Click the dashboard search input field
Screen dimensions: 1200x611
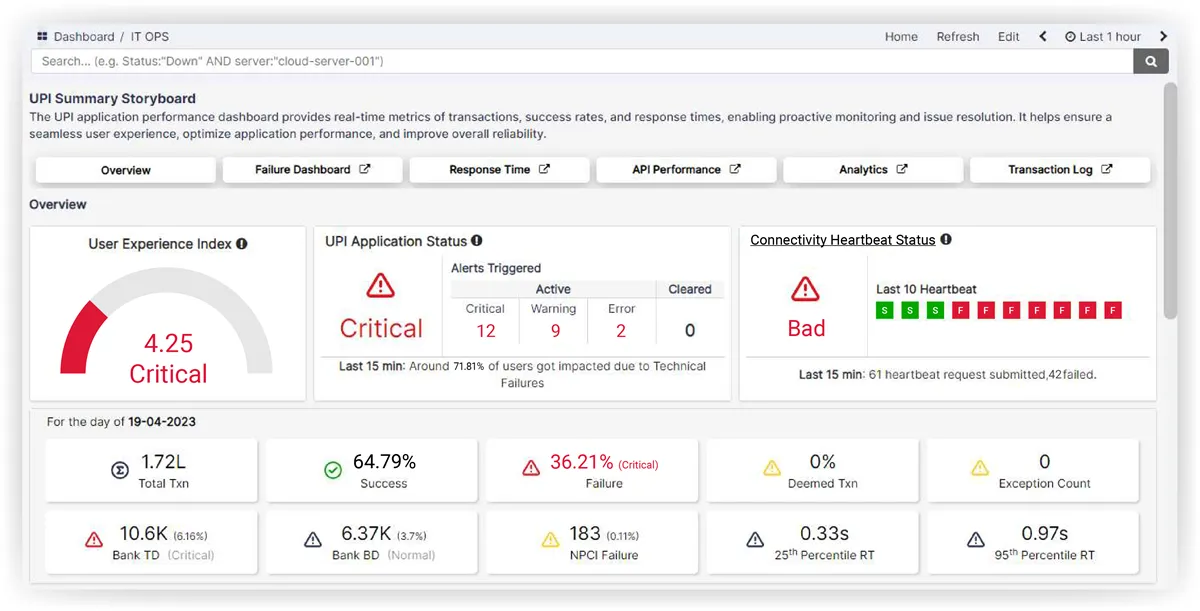click(x=583, y=61)
